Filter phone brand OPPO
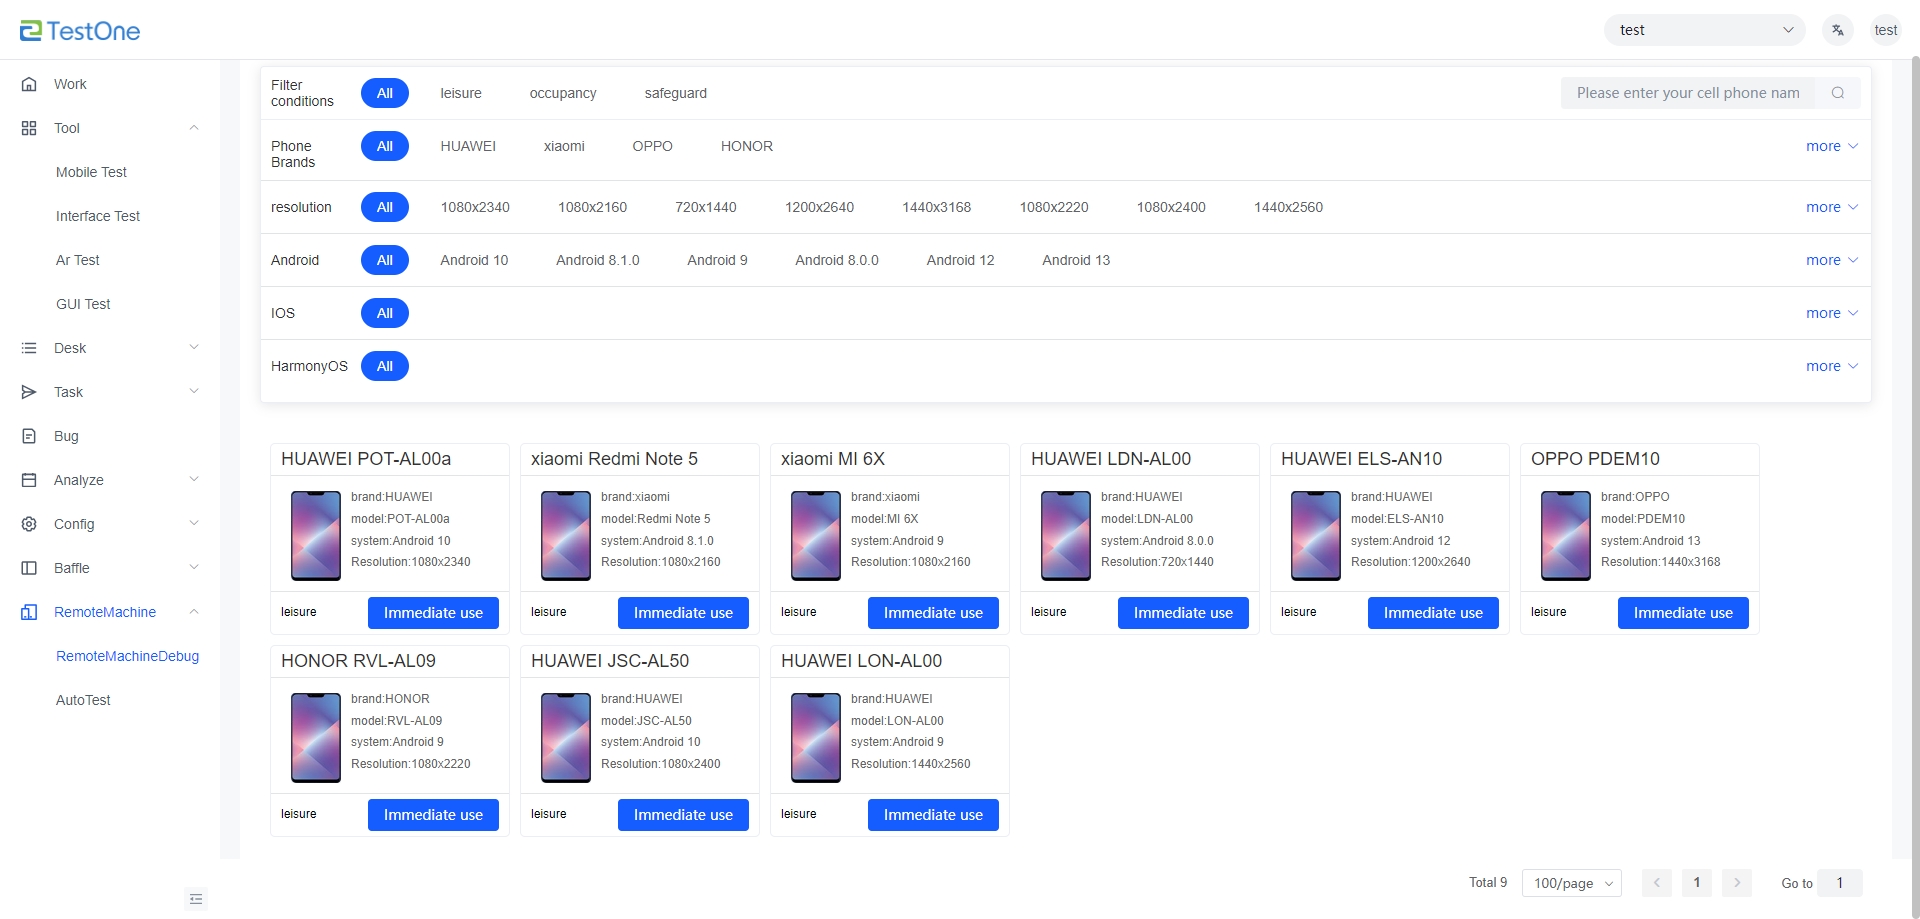Screen dimensions: 1920x919 click(x=652, y=146)
